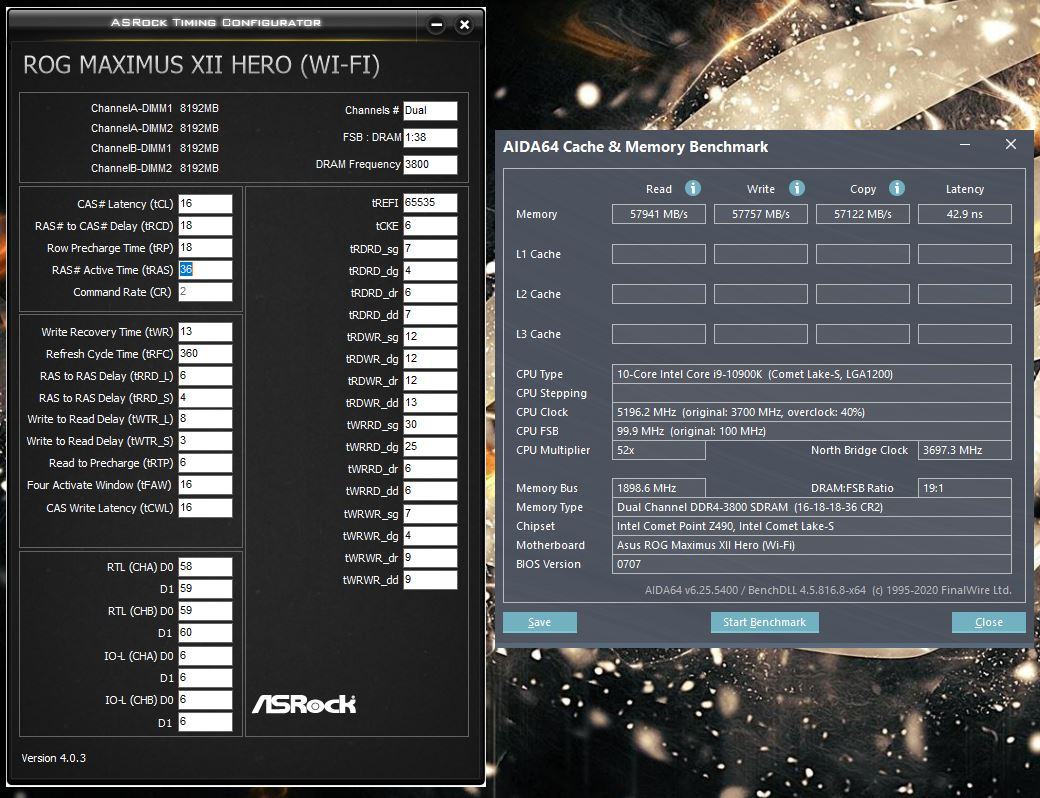Click the Memory Copy result 57122 MB/s
The image size is (1040, 798).
coord(863,214)
